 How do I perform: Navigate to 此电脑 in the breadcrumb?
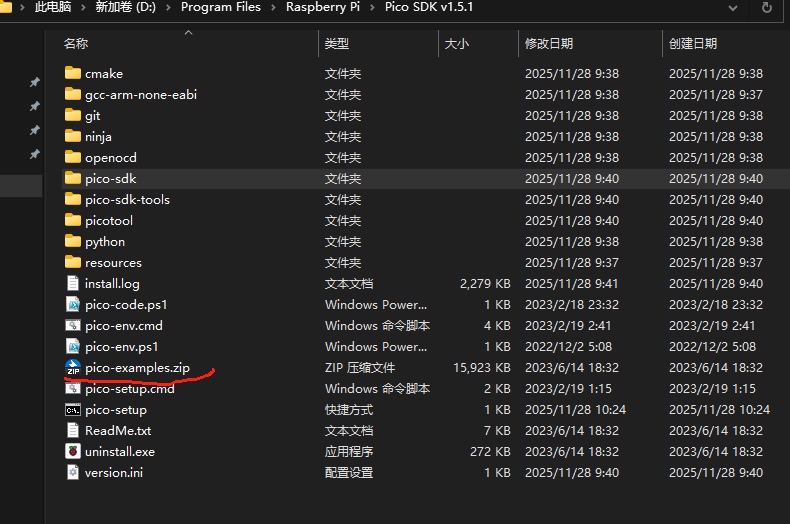(53, 7)
